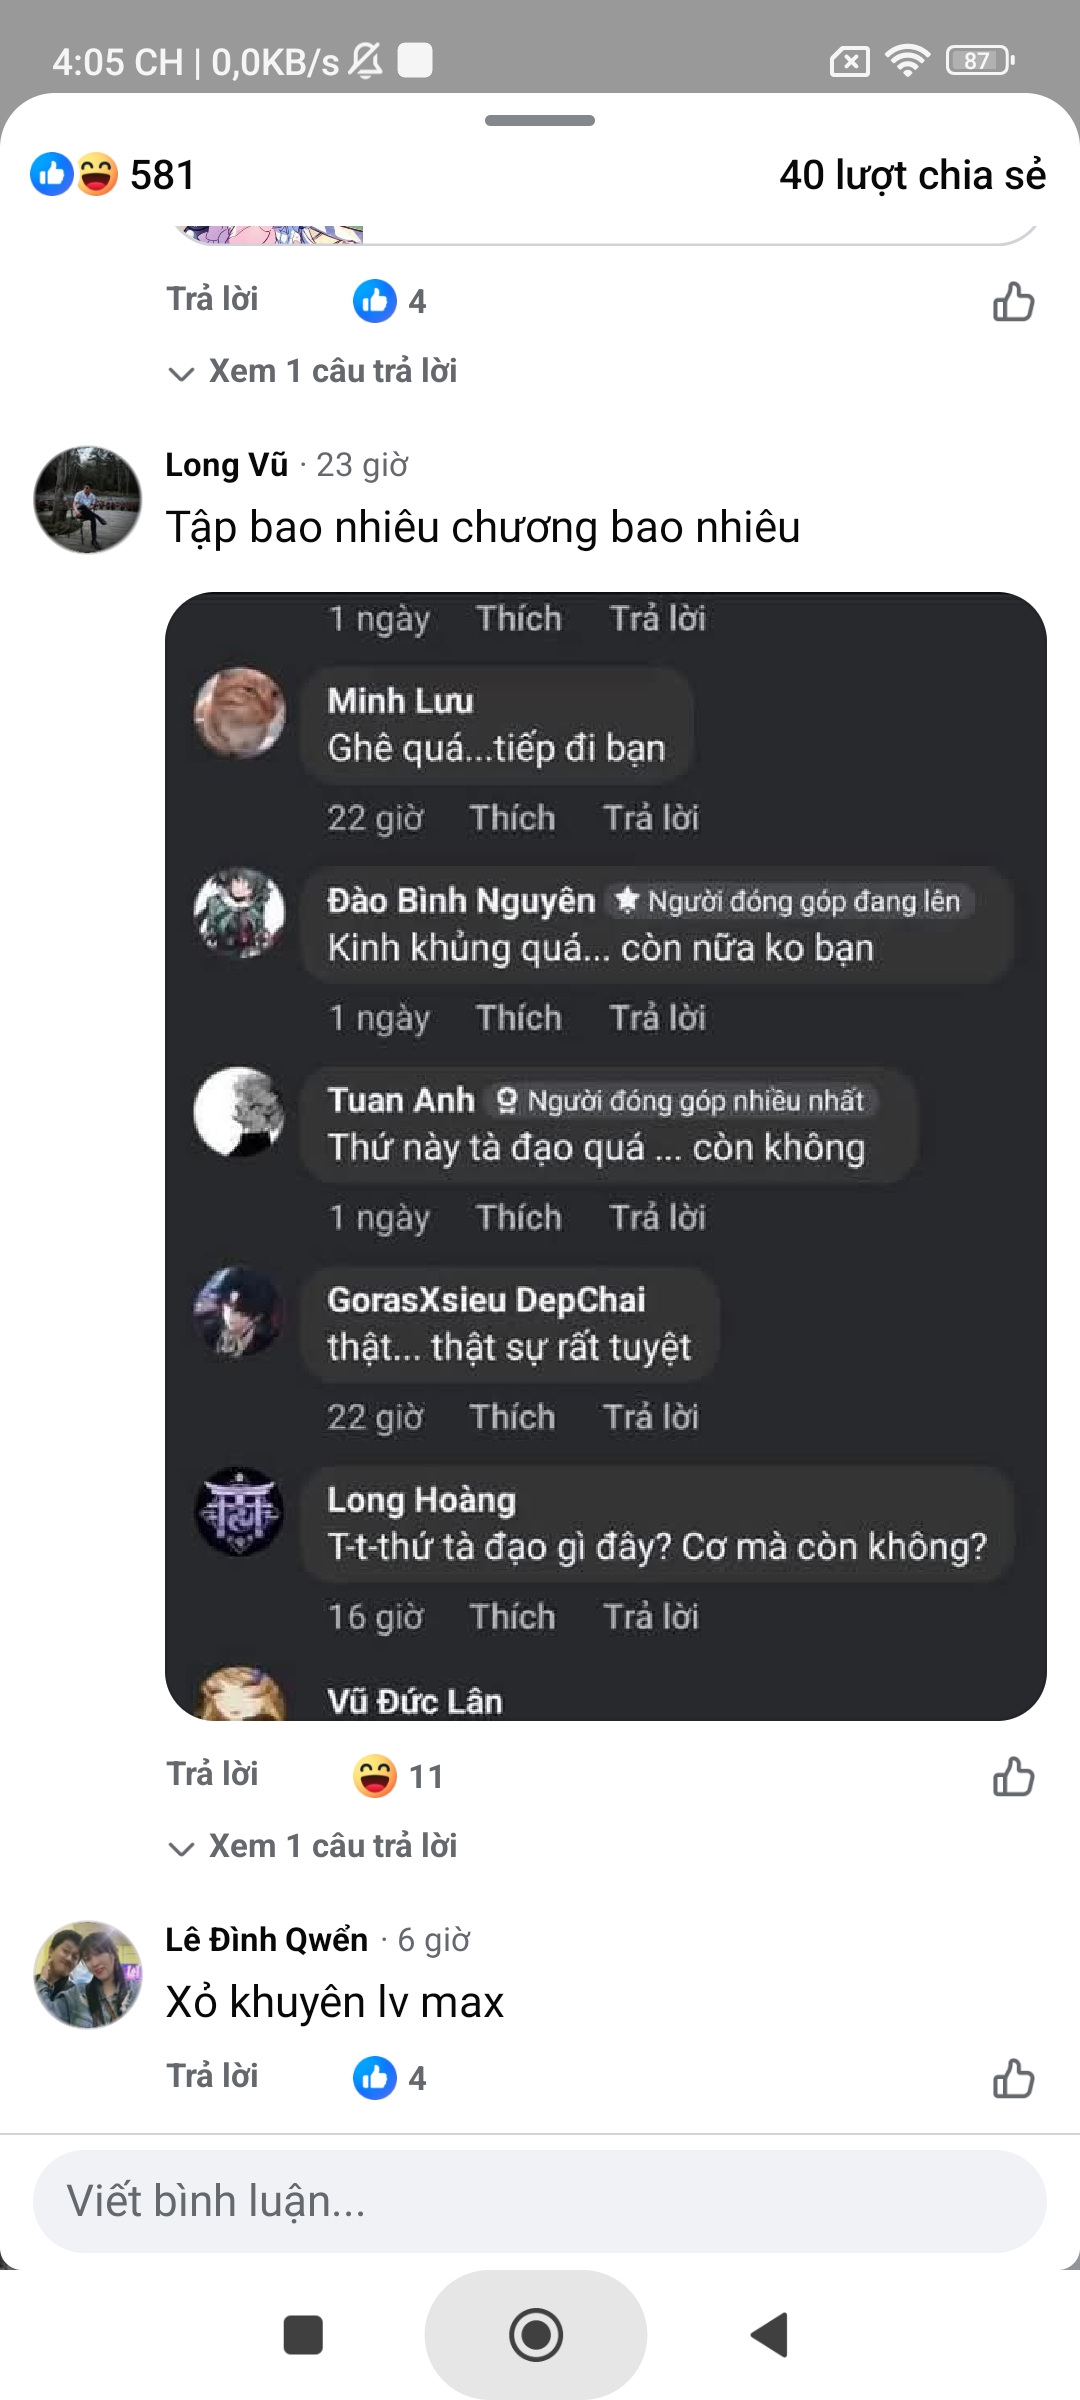Show like reactions on Lê Đình Qwển's comment
This screenshot has height=2400, width=1080.
390,2078
